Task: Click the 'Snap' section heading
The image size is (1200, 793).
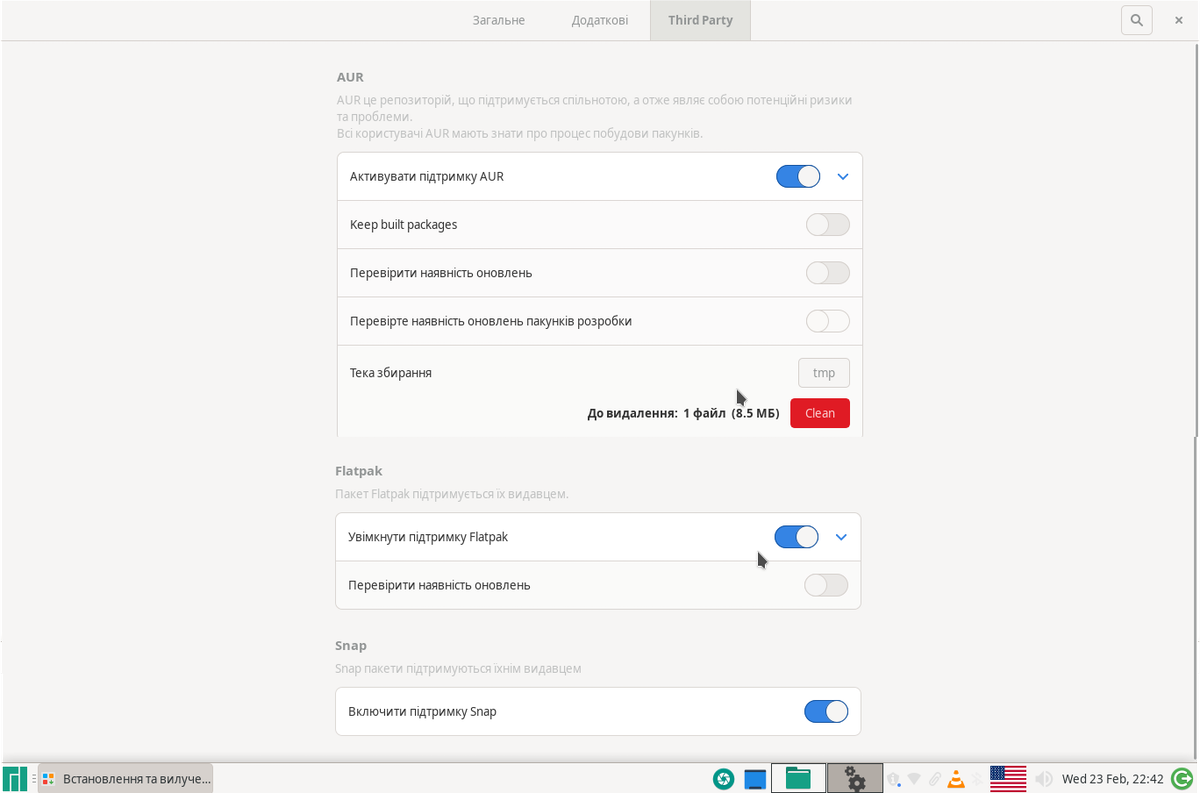Action: coord(351,646)
